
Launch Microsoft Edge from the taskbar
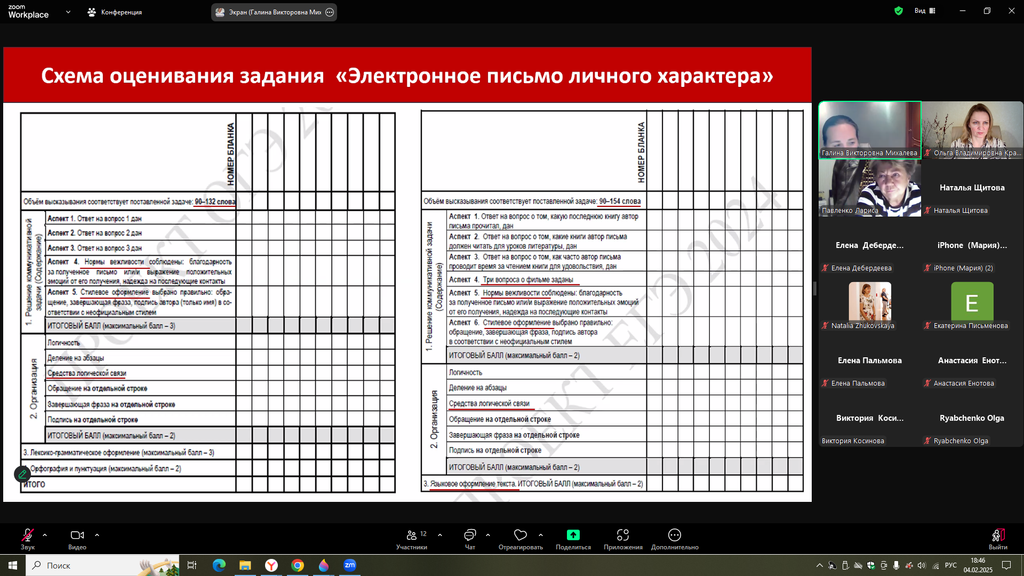pos(219,565)
